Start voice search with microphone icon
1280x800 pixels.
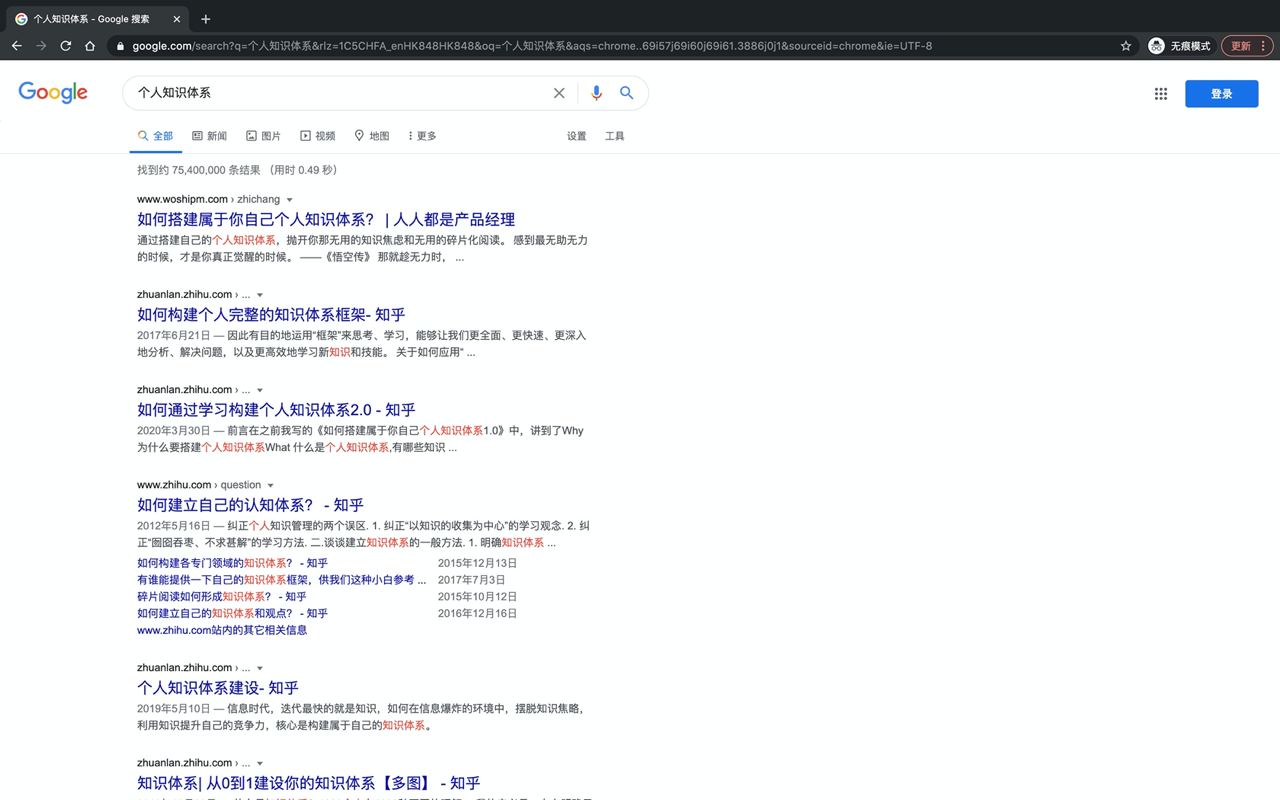(596, 93)
